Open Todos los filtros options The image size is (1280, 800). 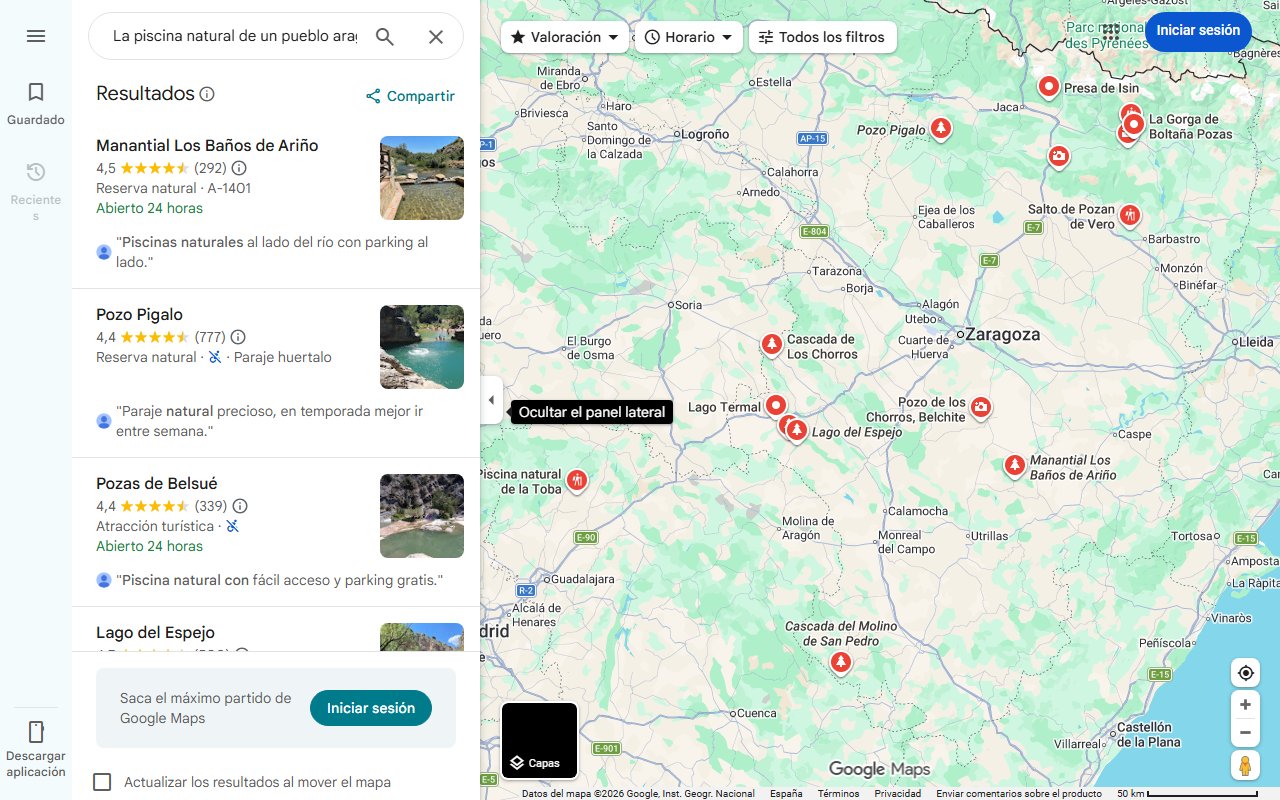[822, 36]
